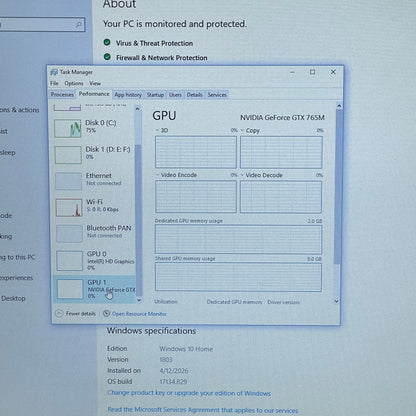Click the sidebar list scroll-down arrow
The height and width of the screenshot is (416, 416).
coord(139,300)
